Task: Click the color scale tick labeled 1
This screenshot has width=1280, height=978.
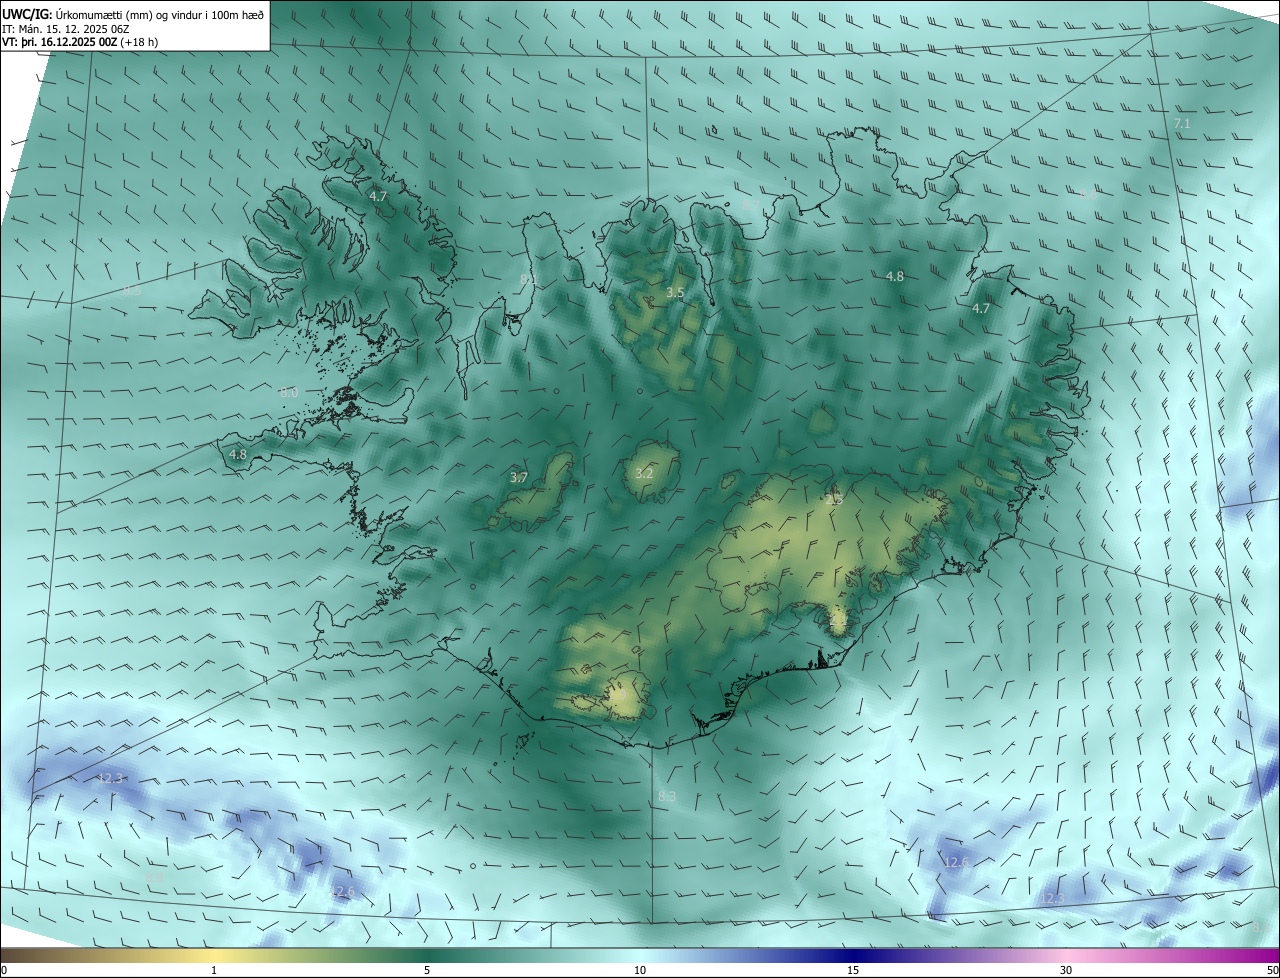Action: pos(214,970)
